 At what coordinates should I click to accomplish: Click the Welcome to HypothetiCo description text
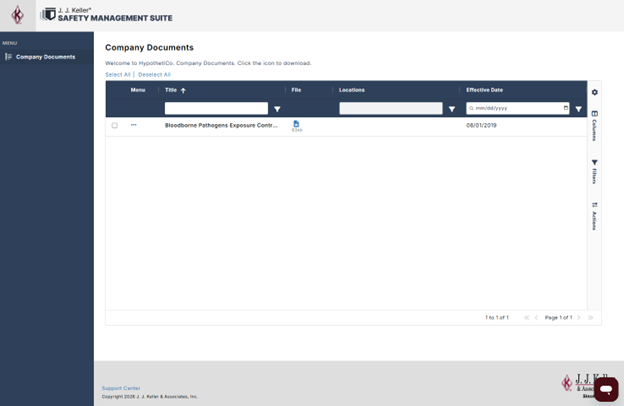(x=208, y=63)
